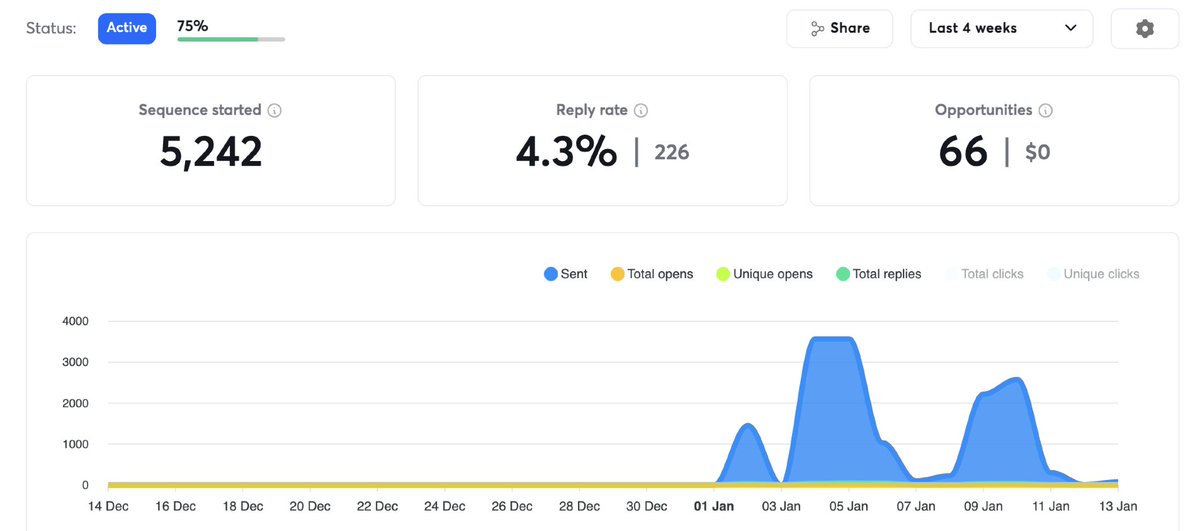The image size is (1200, 531).
Task: Click the $0 opportunities amount
Action: click(1038, 153)
